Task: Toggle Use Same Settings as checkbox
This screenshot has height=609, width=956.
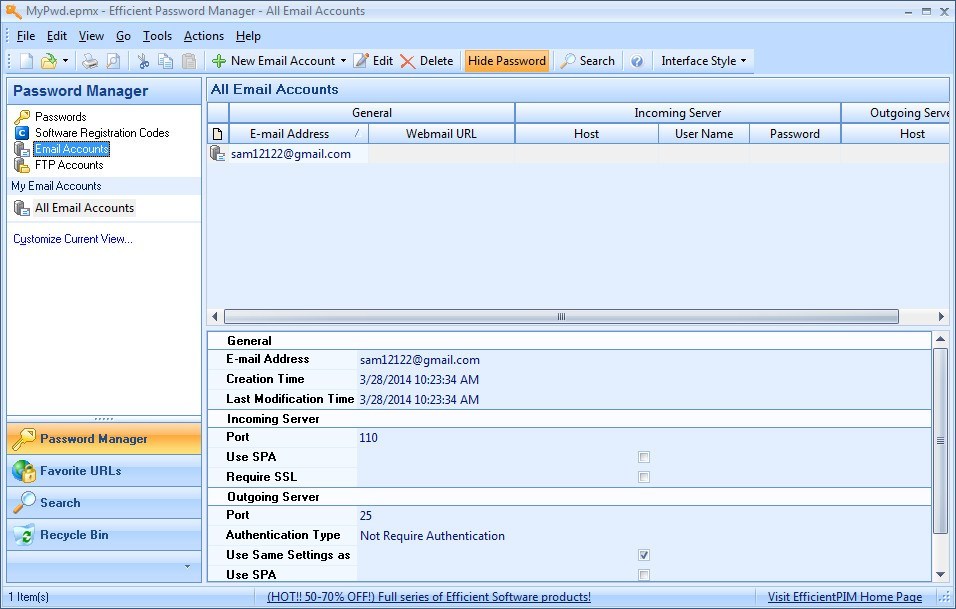Action: point(644,555)
